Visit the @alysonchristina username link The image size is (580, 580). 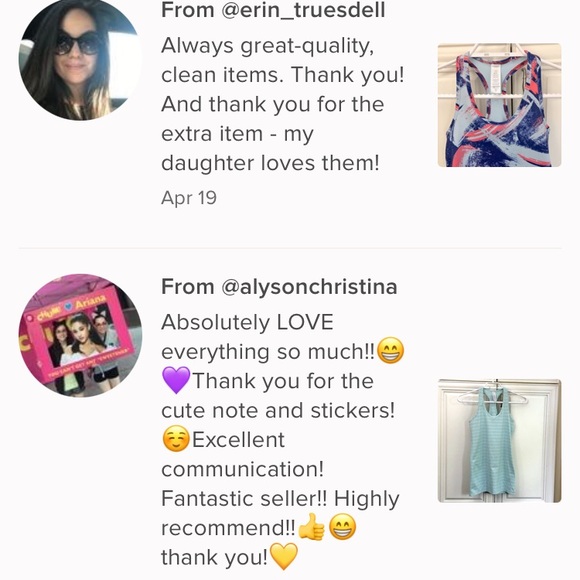pos(309,287)
